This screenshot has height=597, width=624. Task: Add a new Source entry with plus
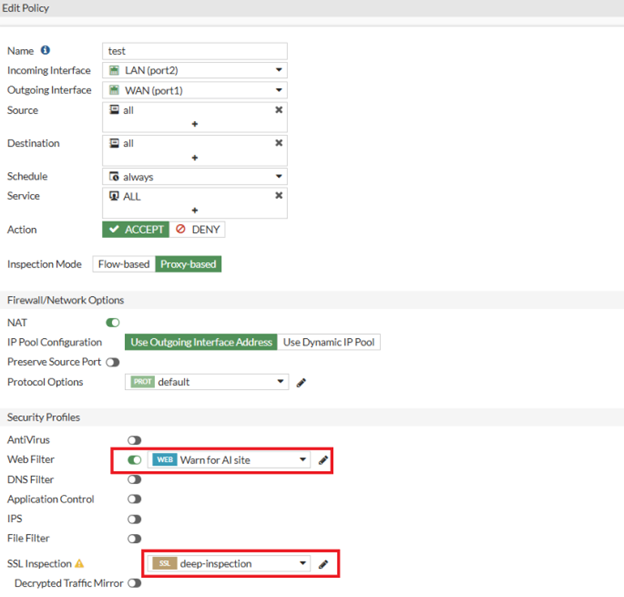(x=195, y=124)
